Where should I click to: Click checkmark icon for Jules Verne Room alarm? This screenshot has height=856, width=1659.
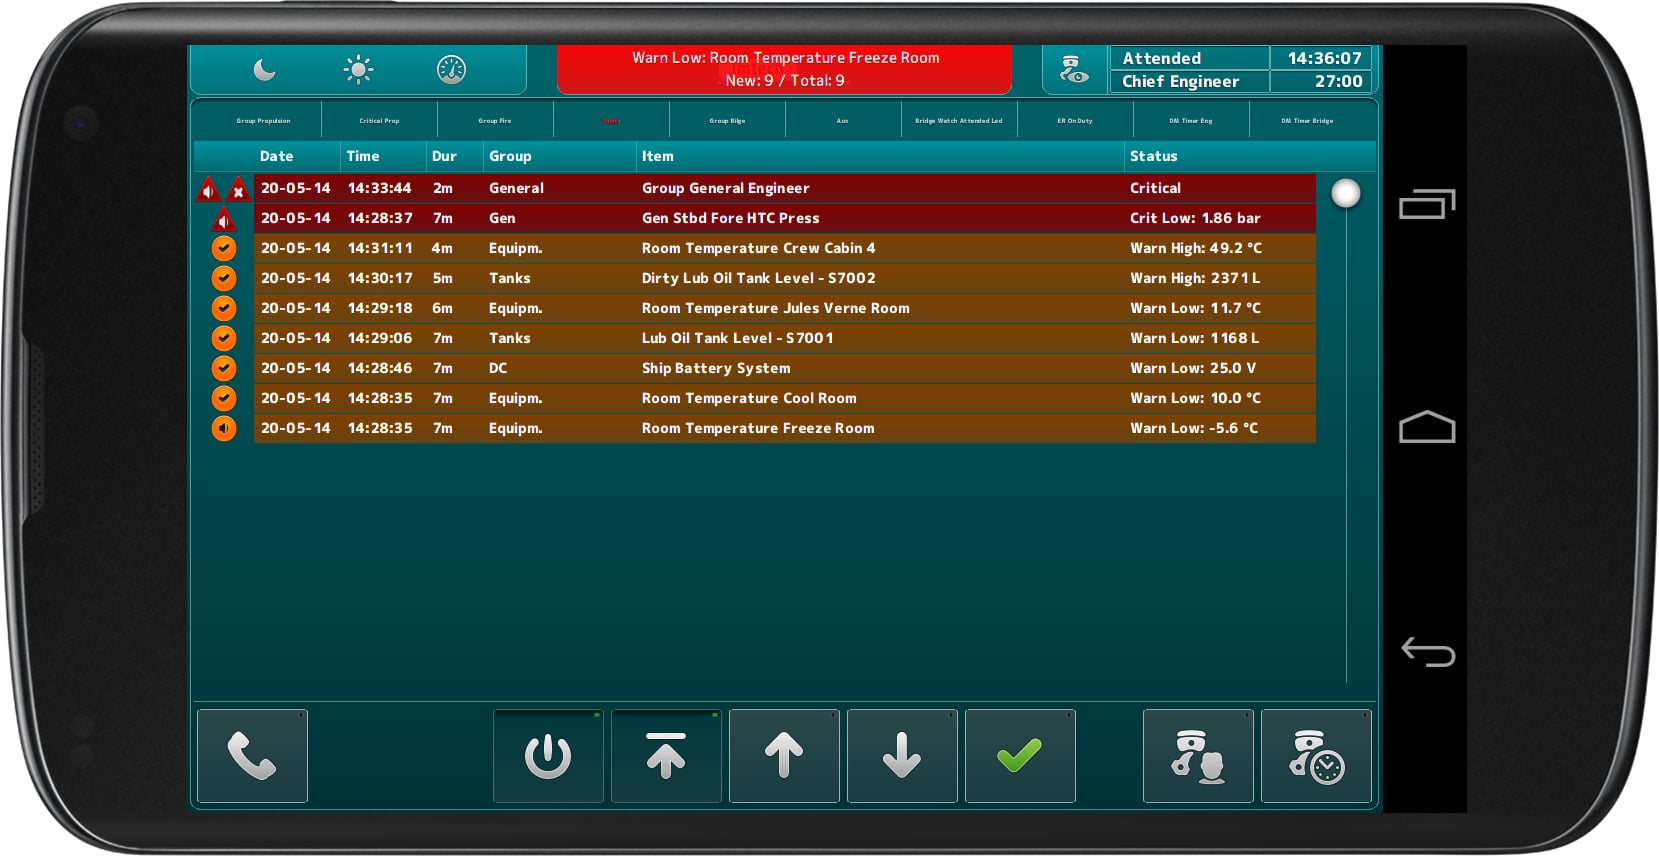pyautogui.click(x=224, y=308)
